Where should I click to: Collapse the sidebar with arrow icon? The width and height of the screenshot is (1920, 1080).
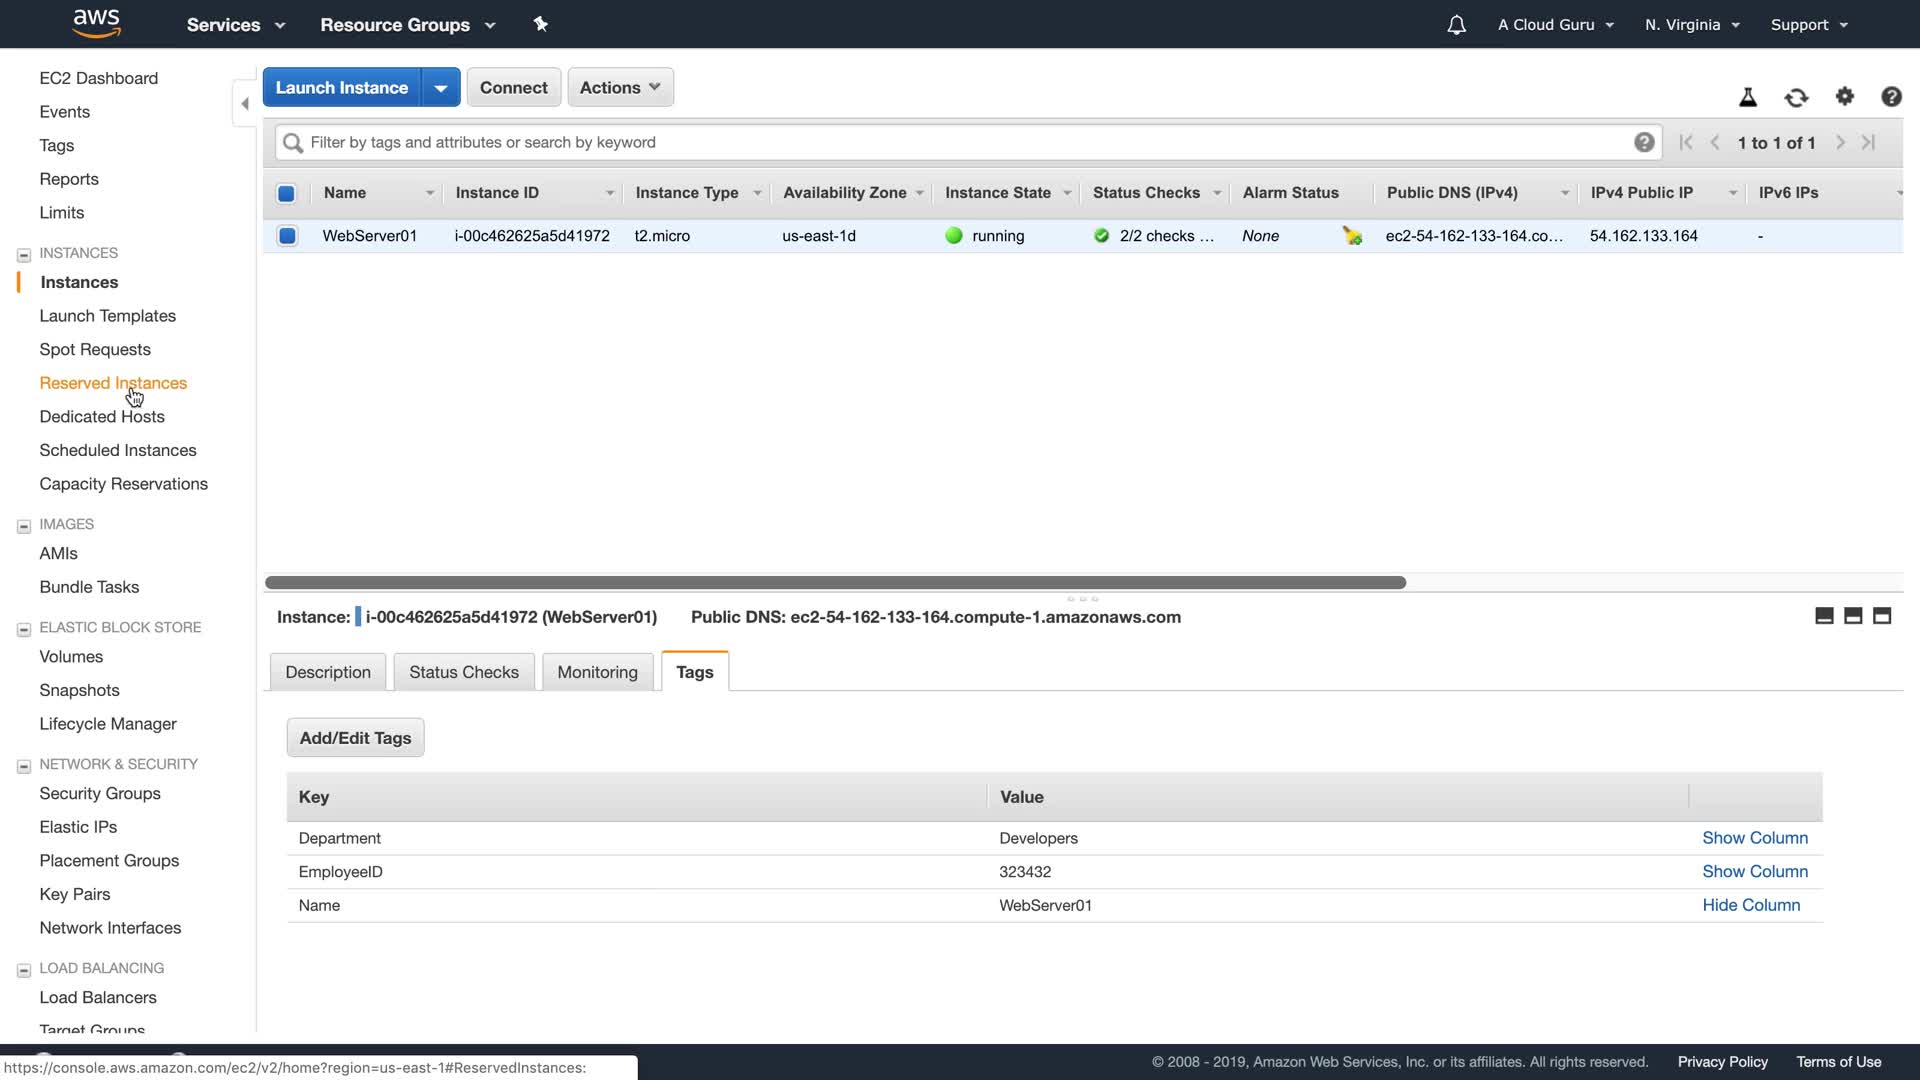point(245,104)
